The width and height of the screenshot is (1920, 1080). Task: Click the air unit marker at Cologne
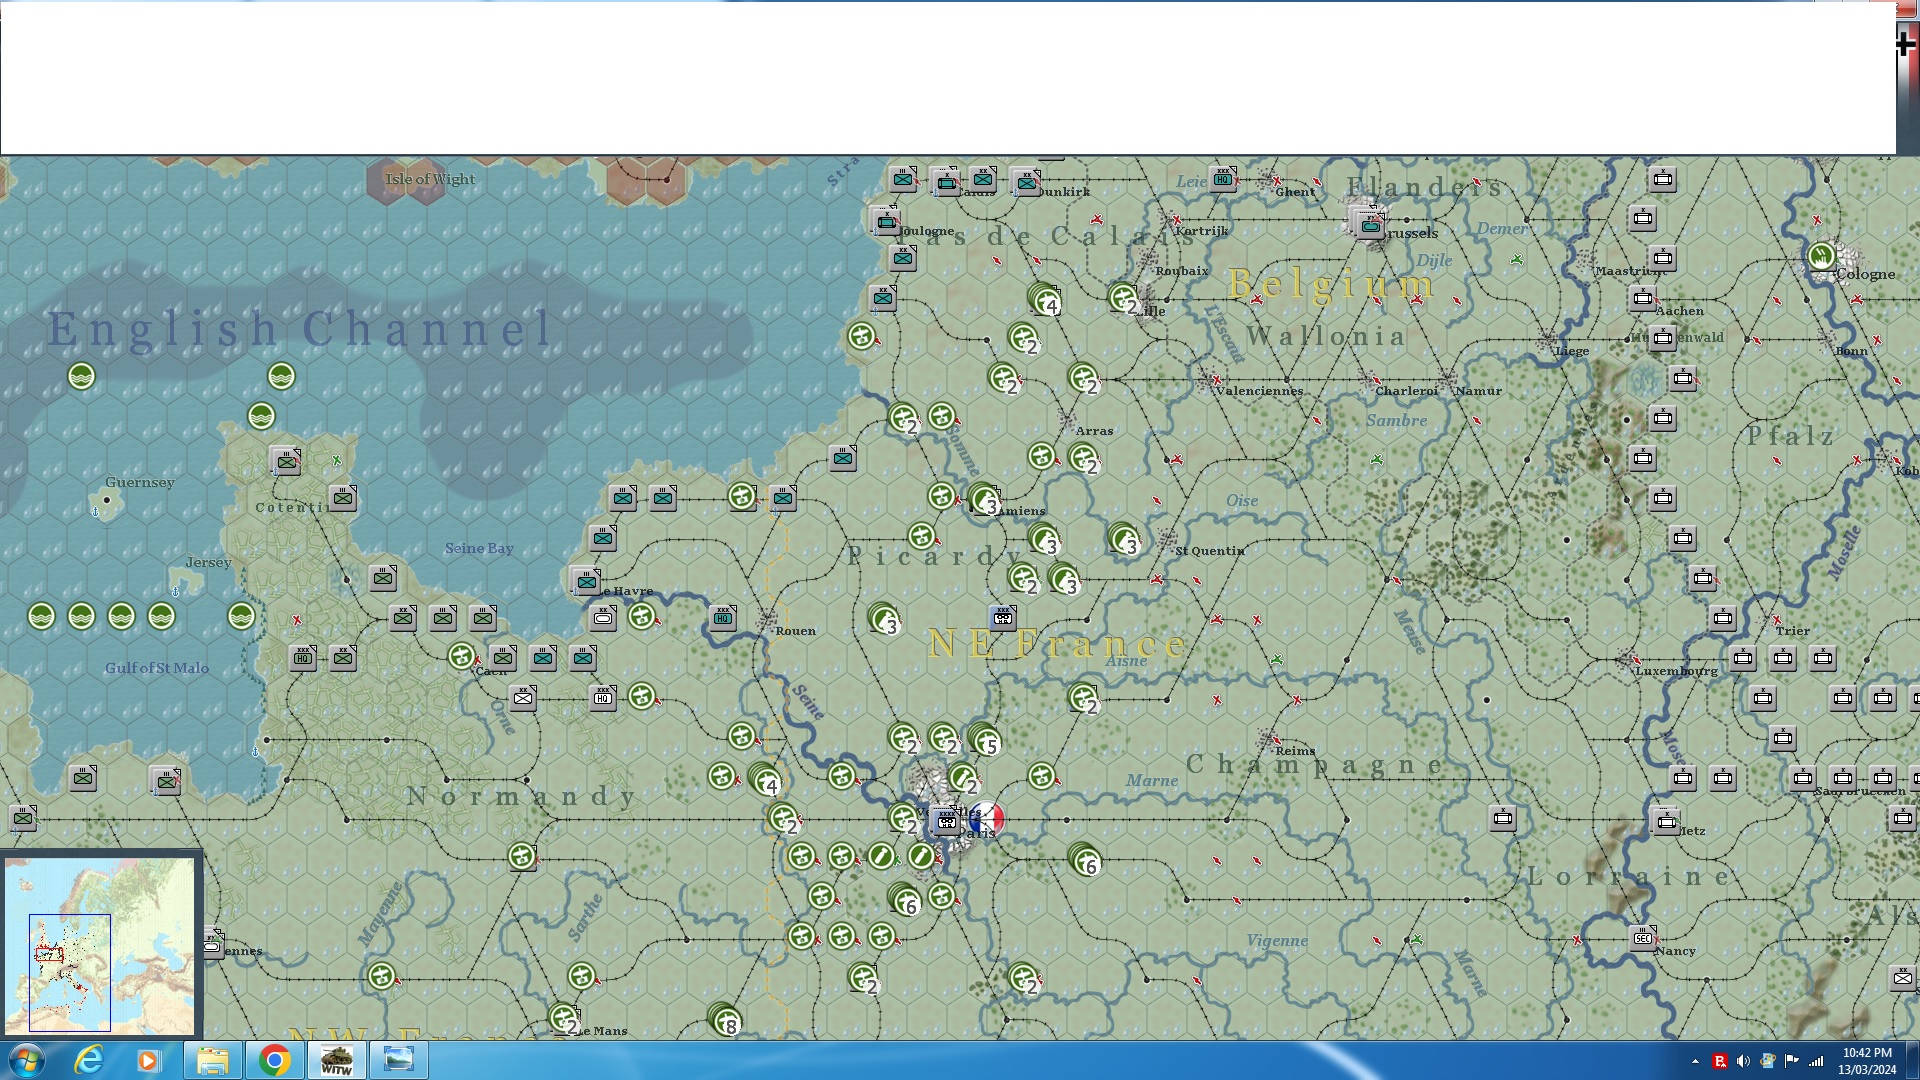click(x=1821, y=256)
